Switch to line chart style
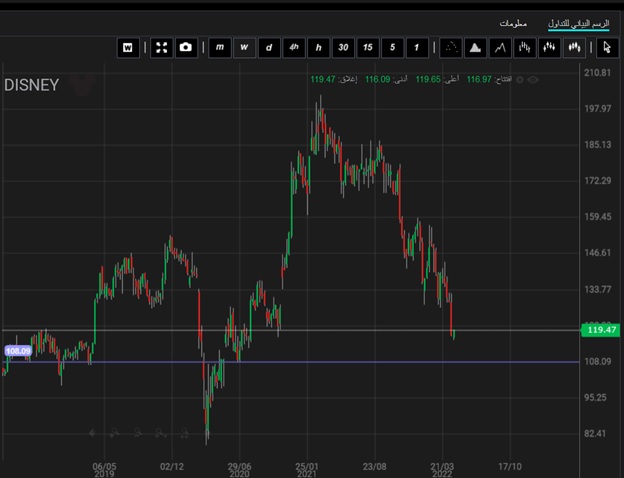Screen dimensions: 624x478 coord(500,48)
